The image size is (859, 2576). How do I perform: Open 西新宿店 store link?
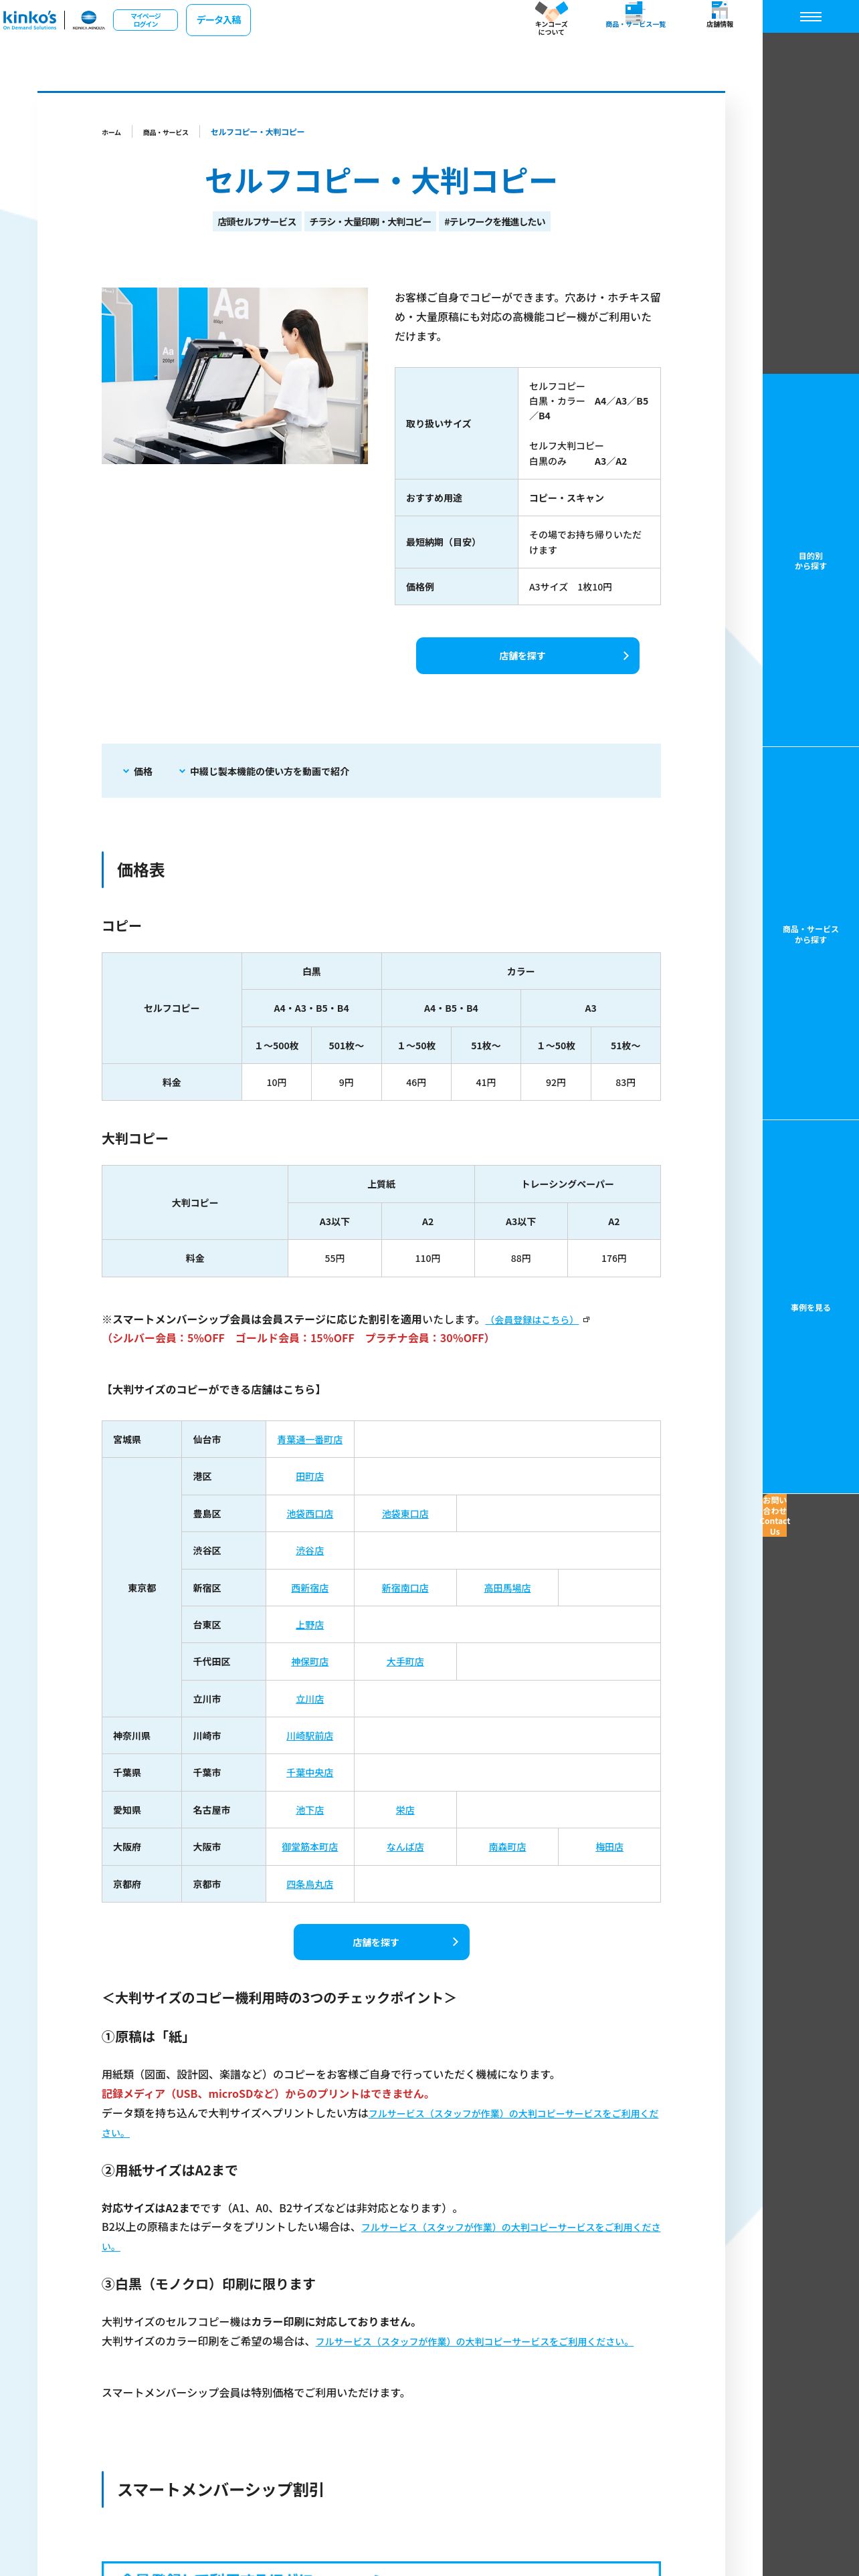tap(310, 1588)
